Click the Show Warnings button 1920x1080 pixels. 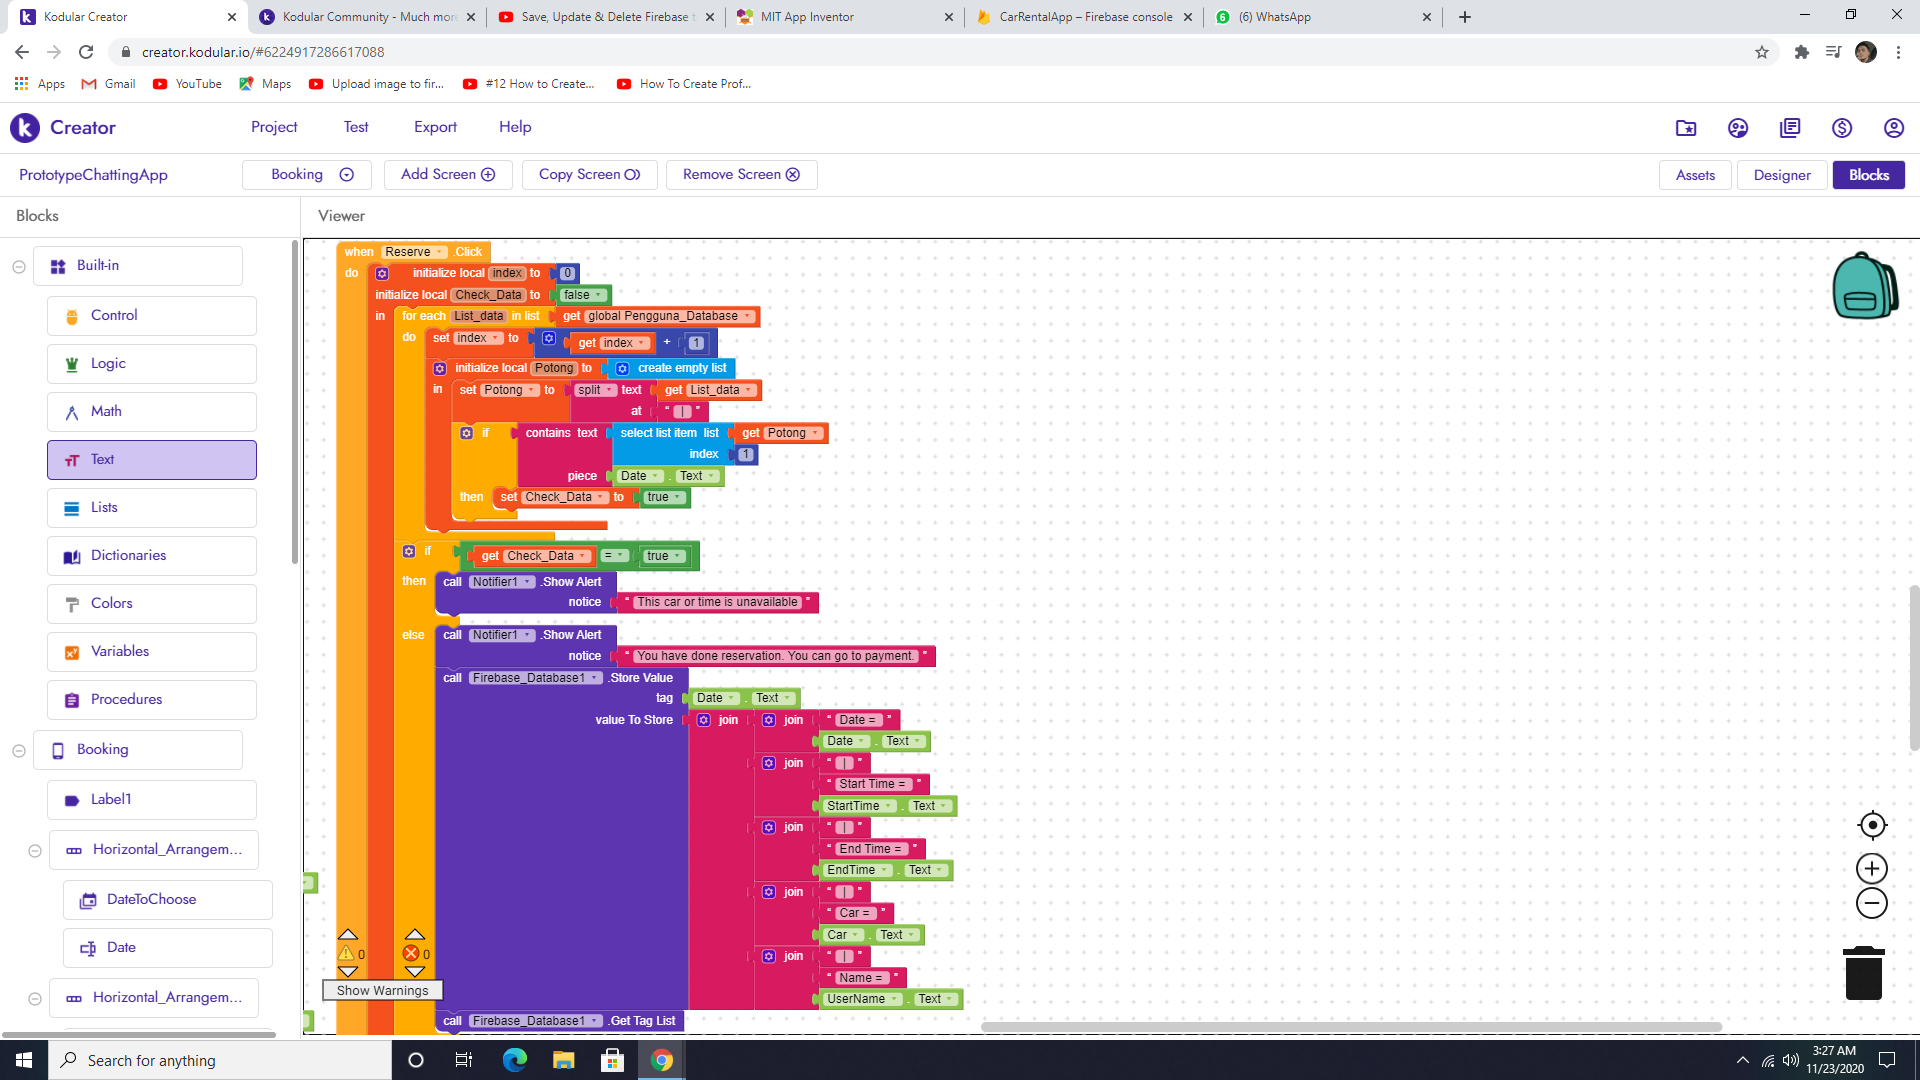tap(382, 991)
